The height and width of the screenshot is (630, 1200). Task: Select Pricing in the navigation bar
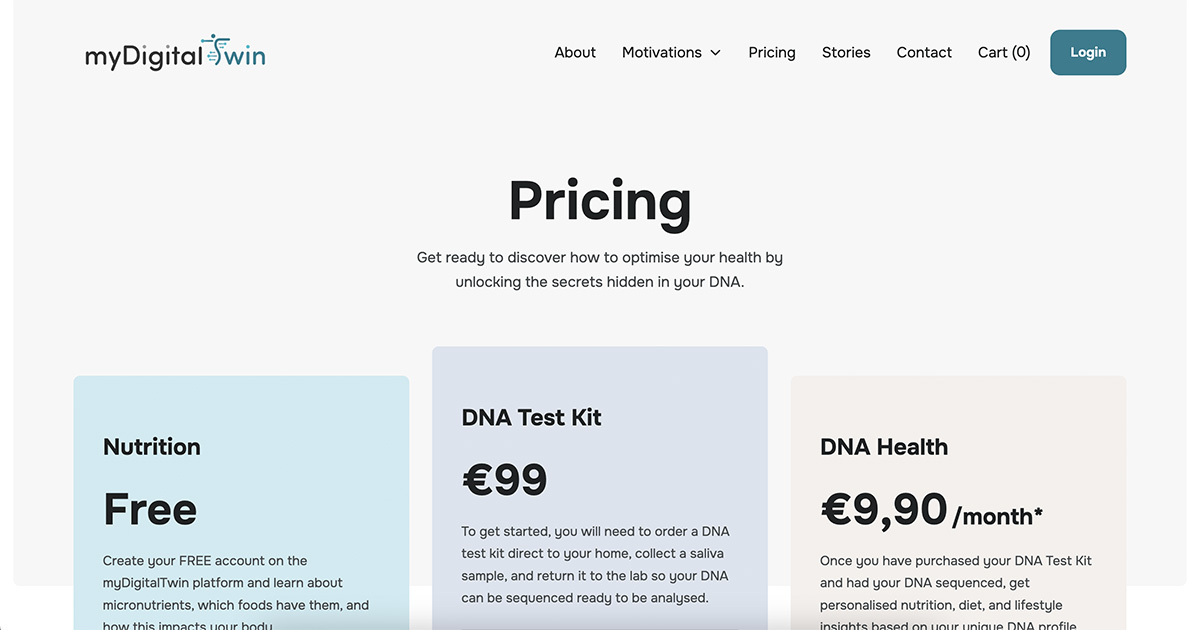point(771,52)
